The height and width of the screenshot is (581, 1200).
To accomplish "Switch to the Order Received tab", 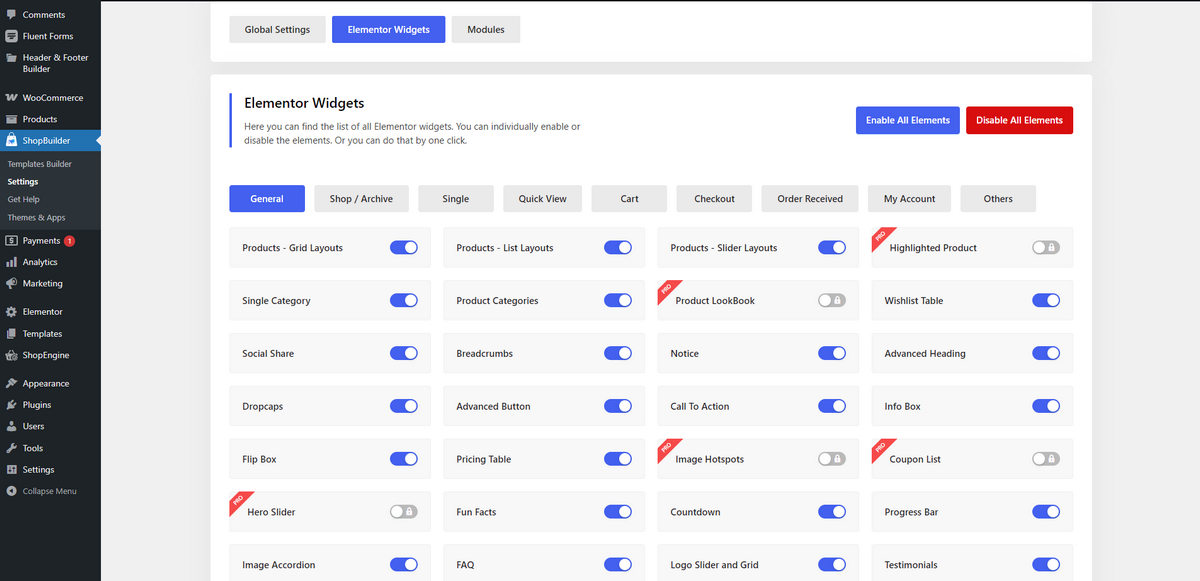I will (810, 199).
